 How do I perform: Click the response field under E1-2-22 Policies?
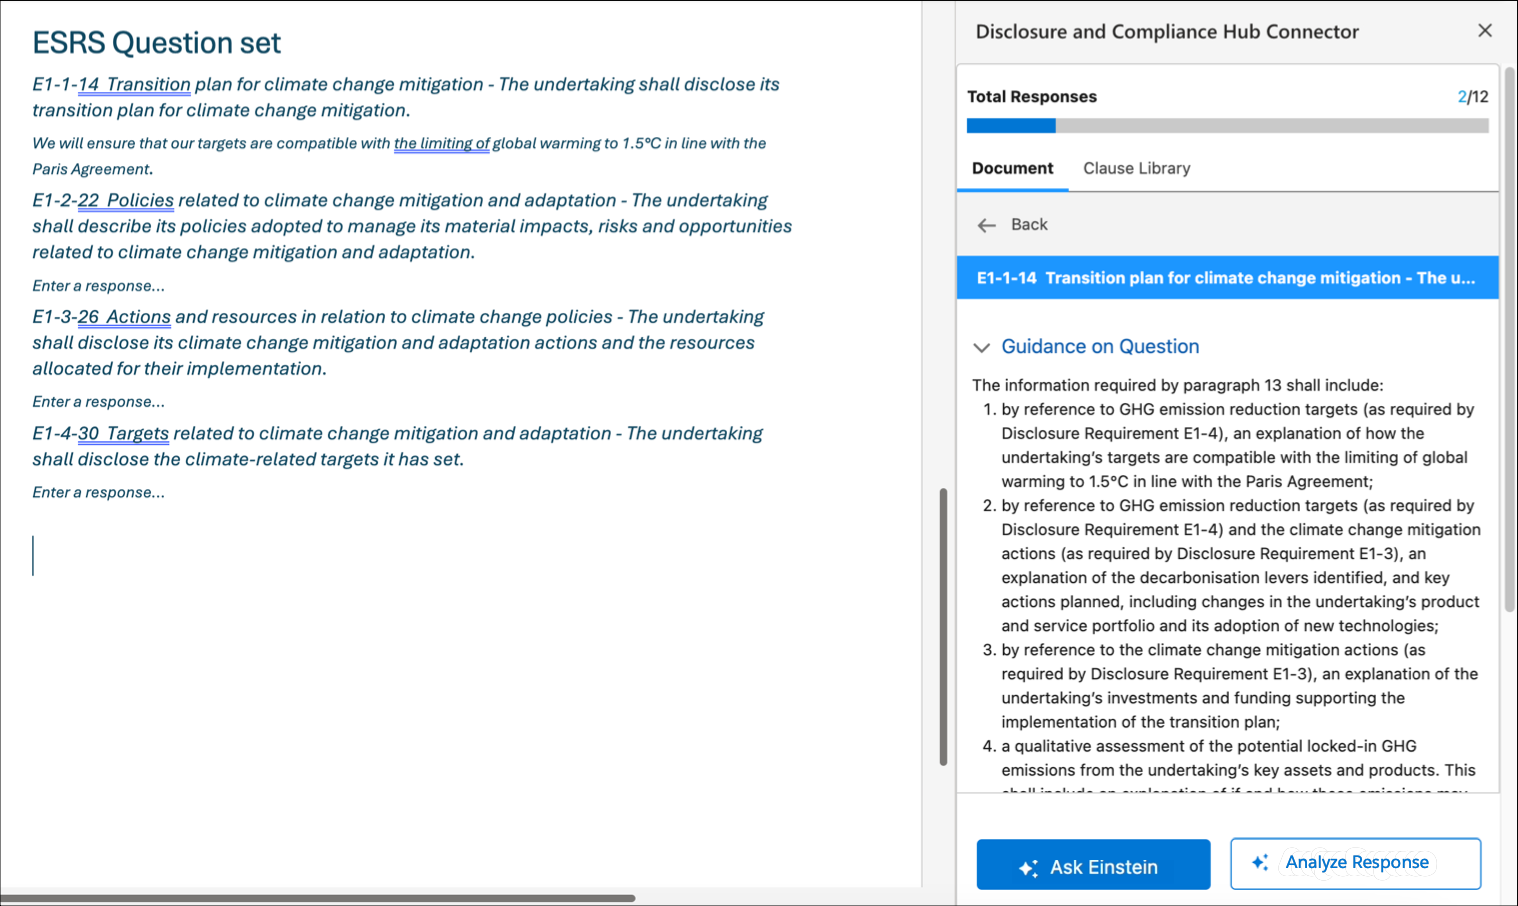point(98,286)
